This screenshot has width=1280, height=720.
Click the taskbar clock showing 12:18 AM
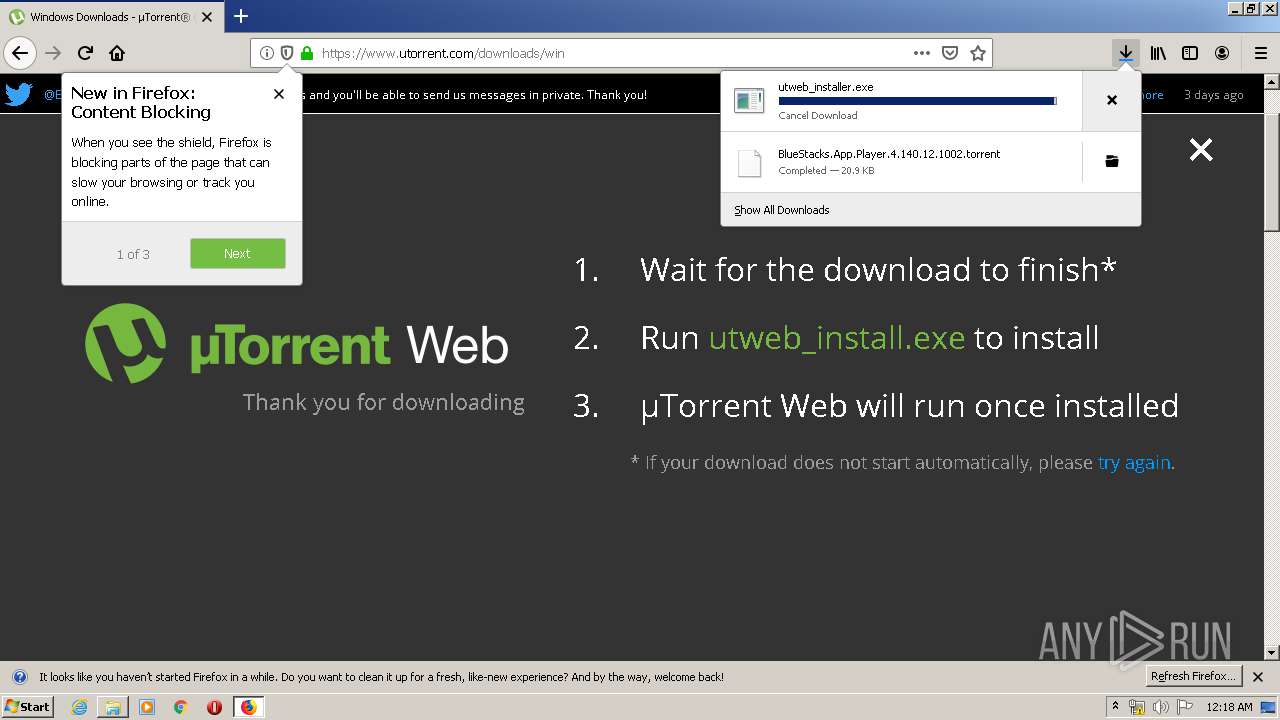[1229, 707]
